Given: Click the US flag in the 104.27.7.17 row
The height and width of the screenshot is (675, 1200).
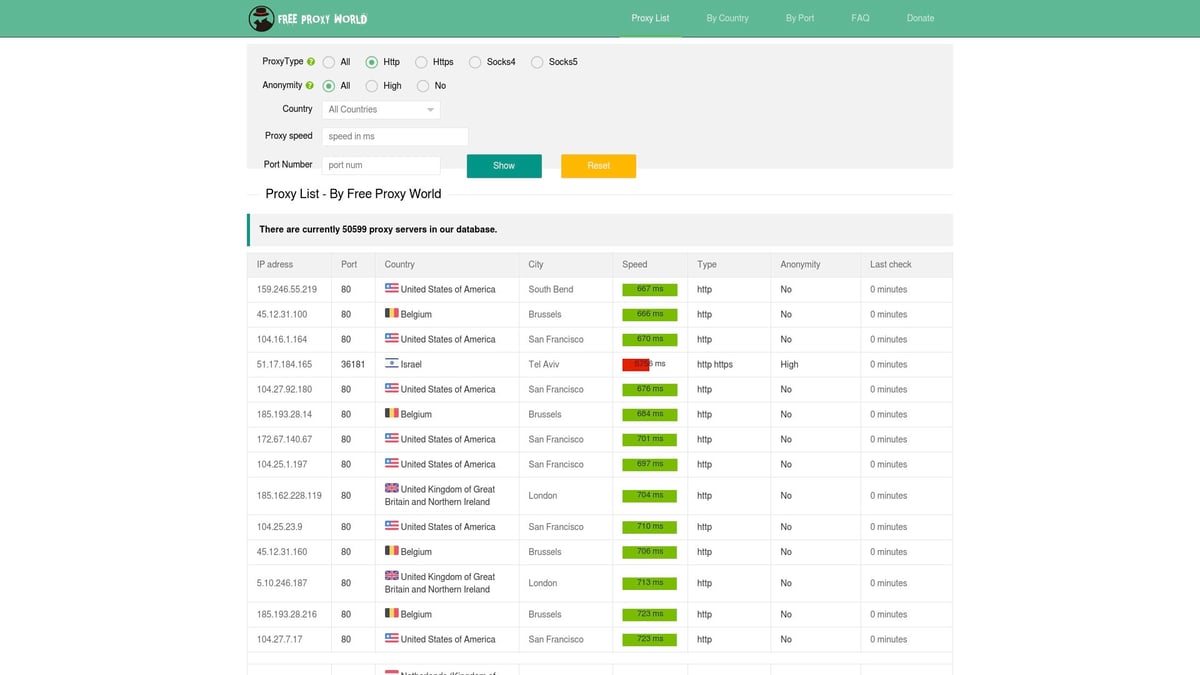Looking at the screenshot, I should pyautogui.click(x=392, y=639).
